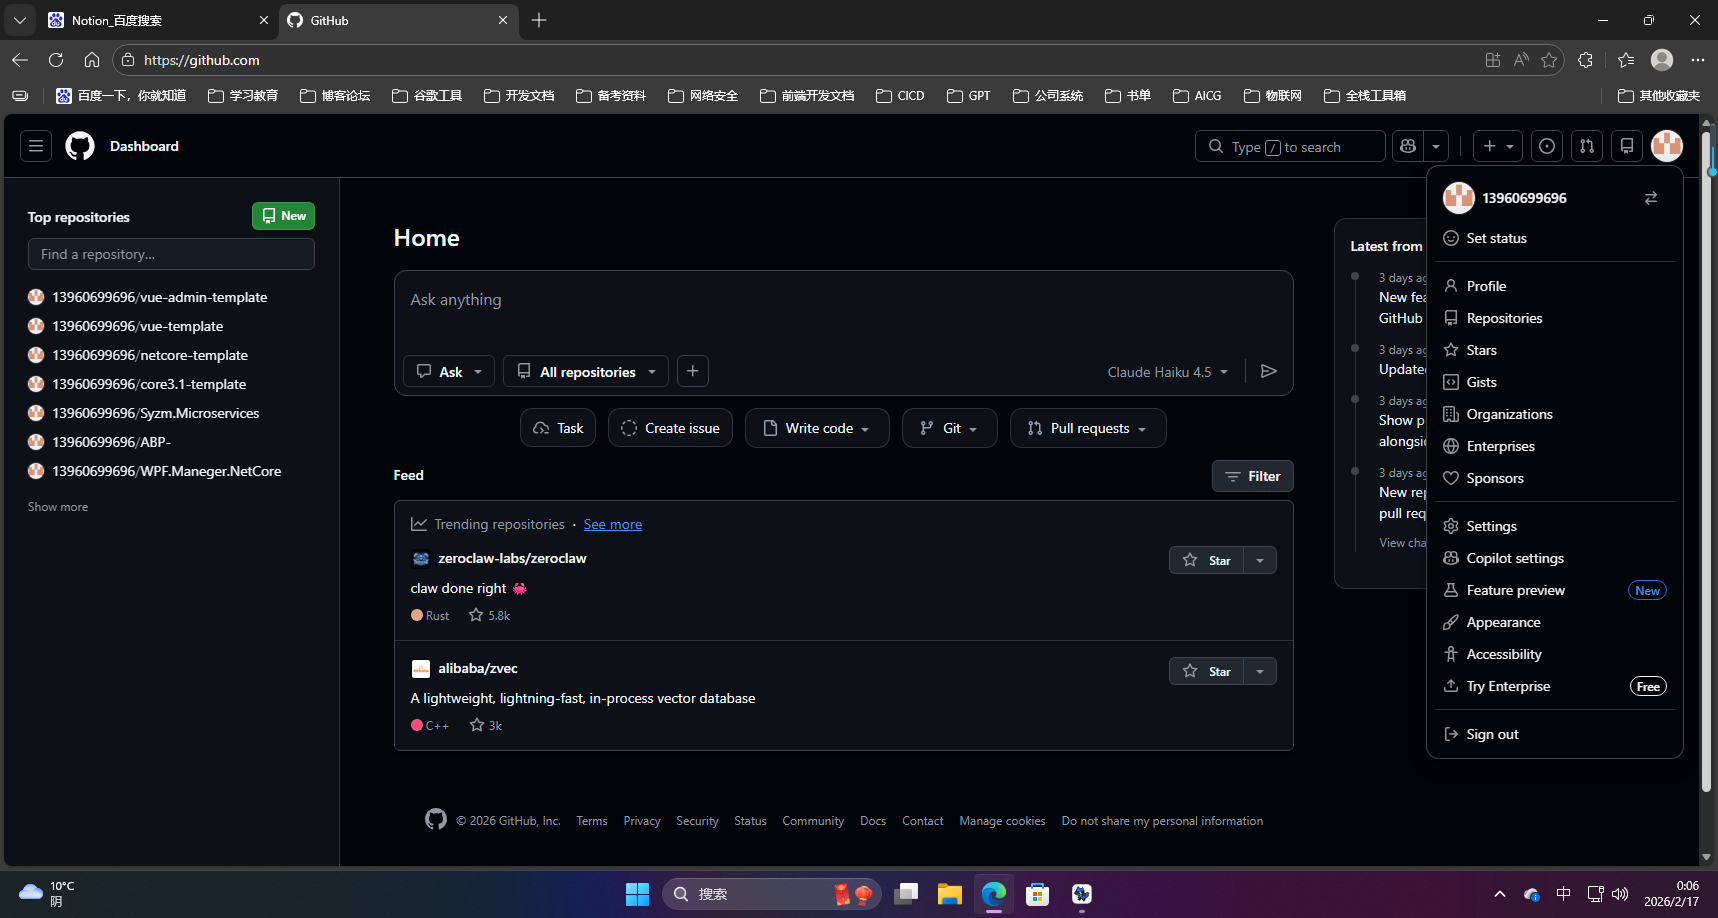Refresh the page with reload icon
This screenshot has width=1718, height=918.
[x=56, y=60]
